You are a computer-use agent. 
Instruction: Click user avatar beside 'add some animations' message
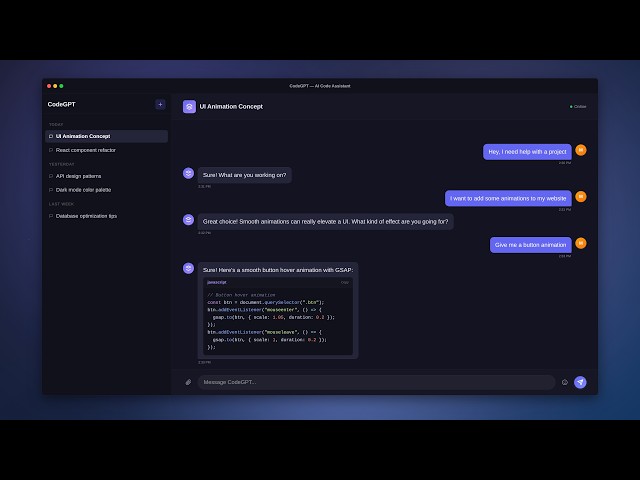pos(581,197)
